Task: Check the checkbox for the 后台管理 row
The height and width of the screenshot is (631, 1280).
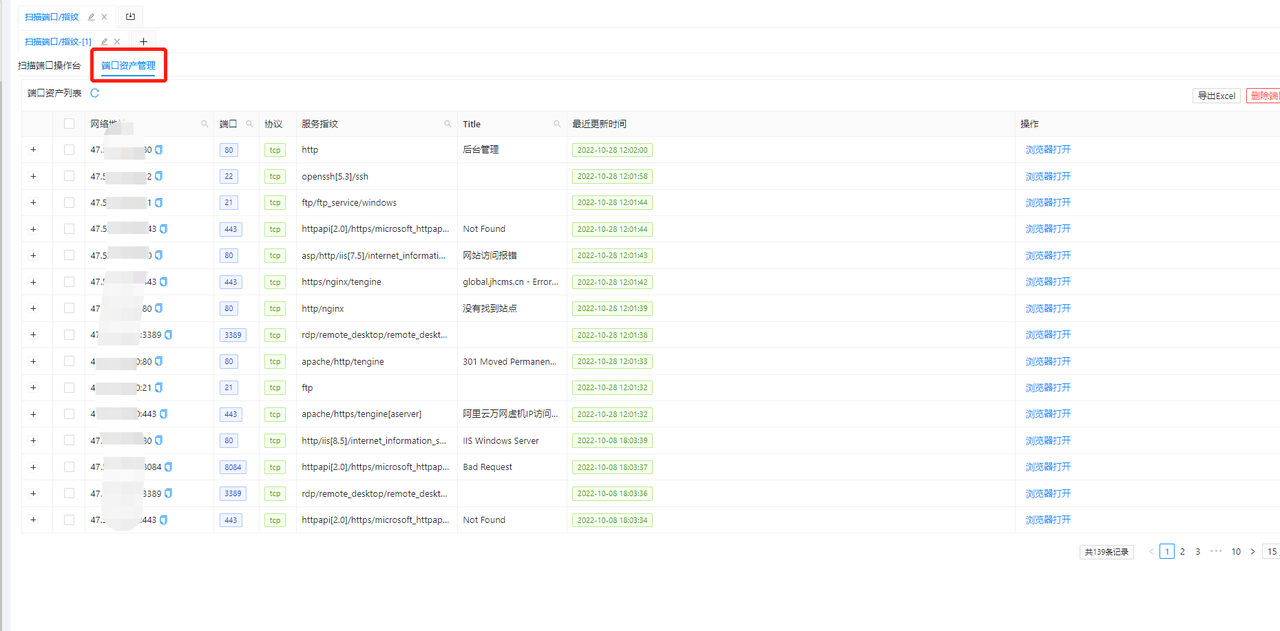Action: click(x=69, y=150)
